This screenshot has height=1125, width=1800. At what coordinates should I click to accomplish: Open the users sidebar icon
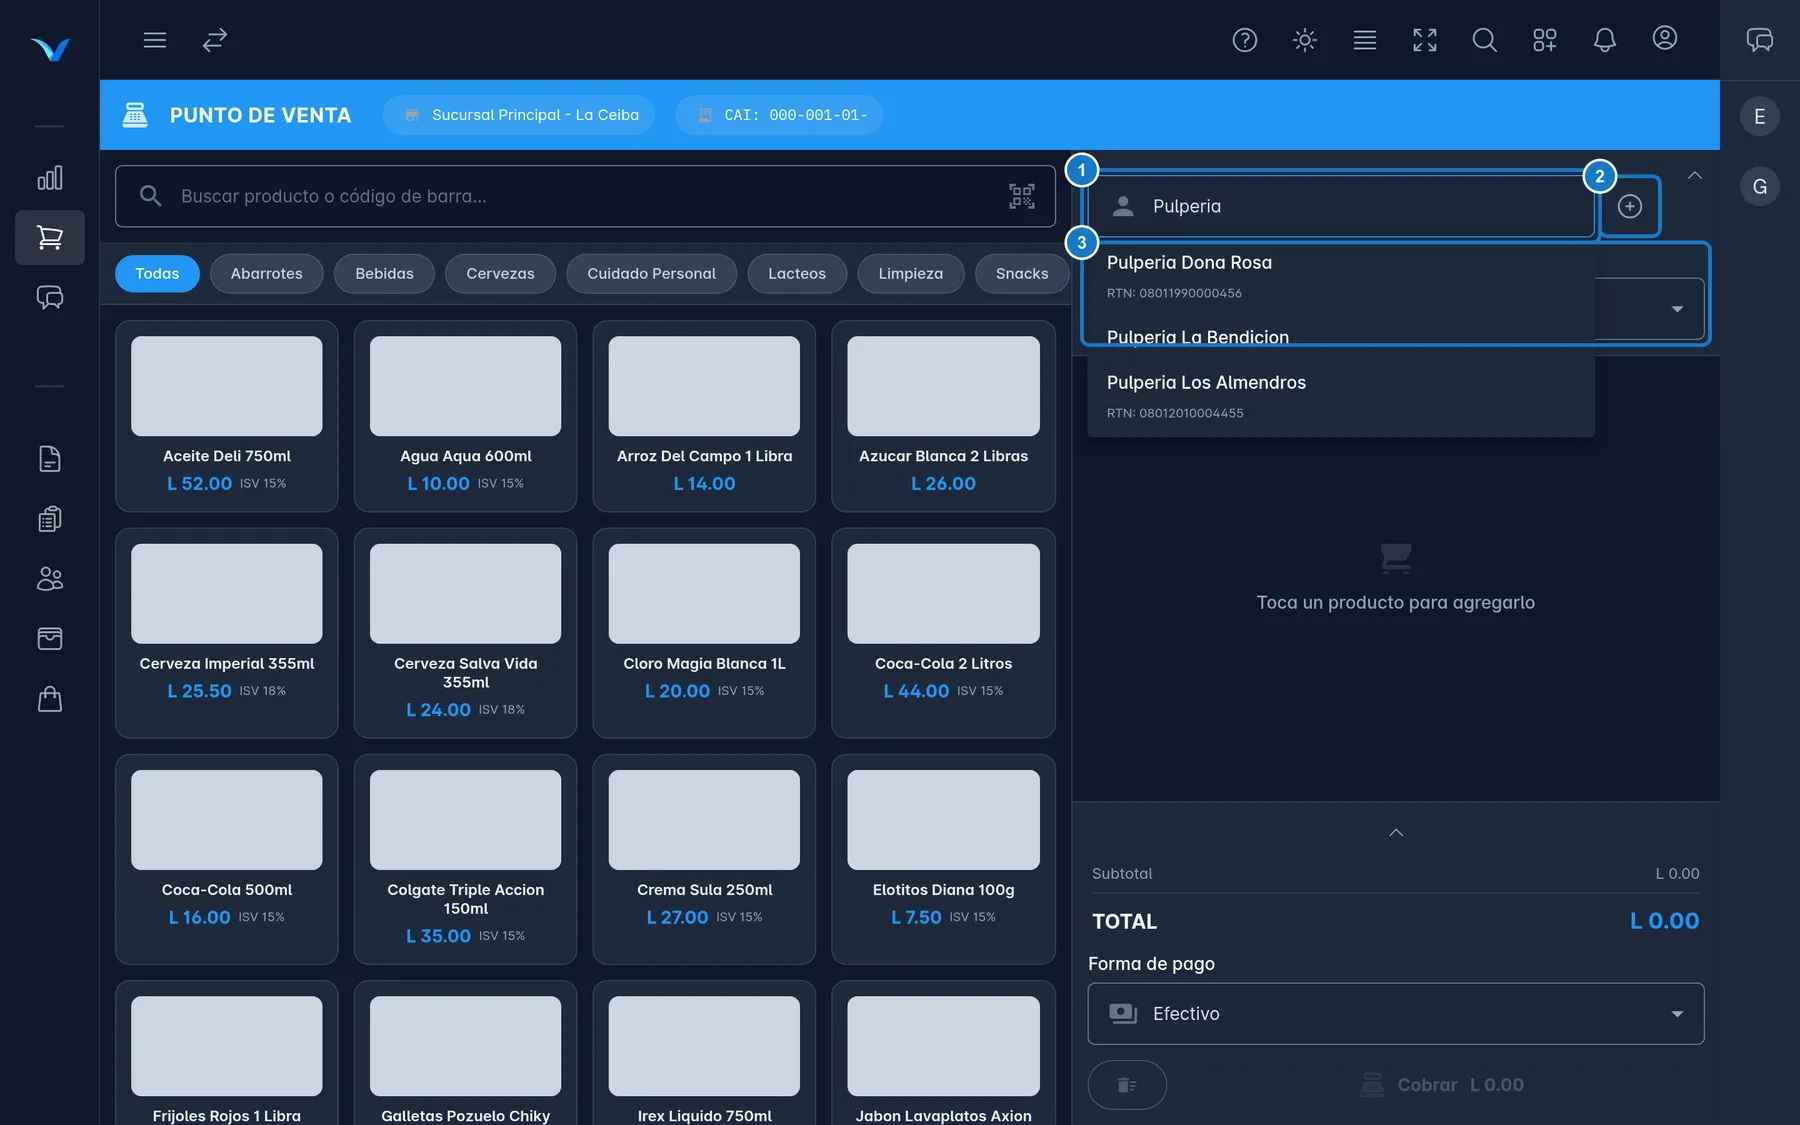tap(50, 579)
